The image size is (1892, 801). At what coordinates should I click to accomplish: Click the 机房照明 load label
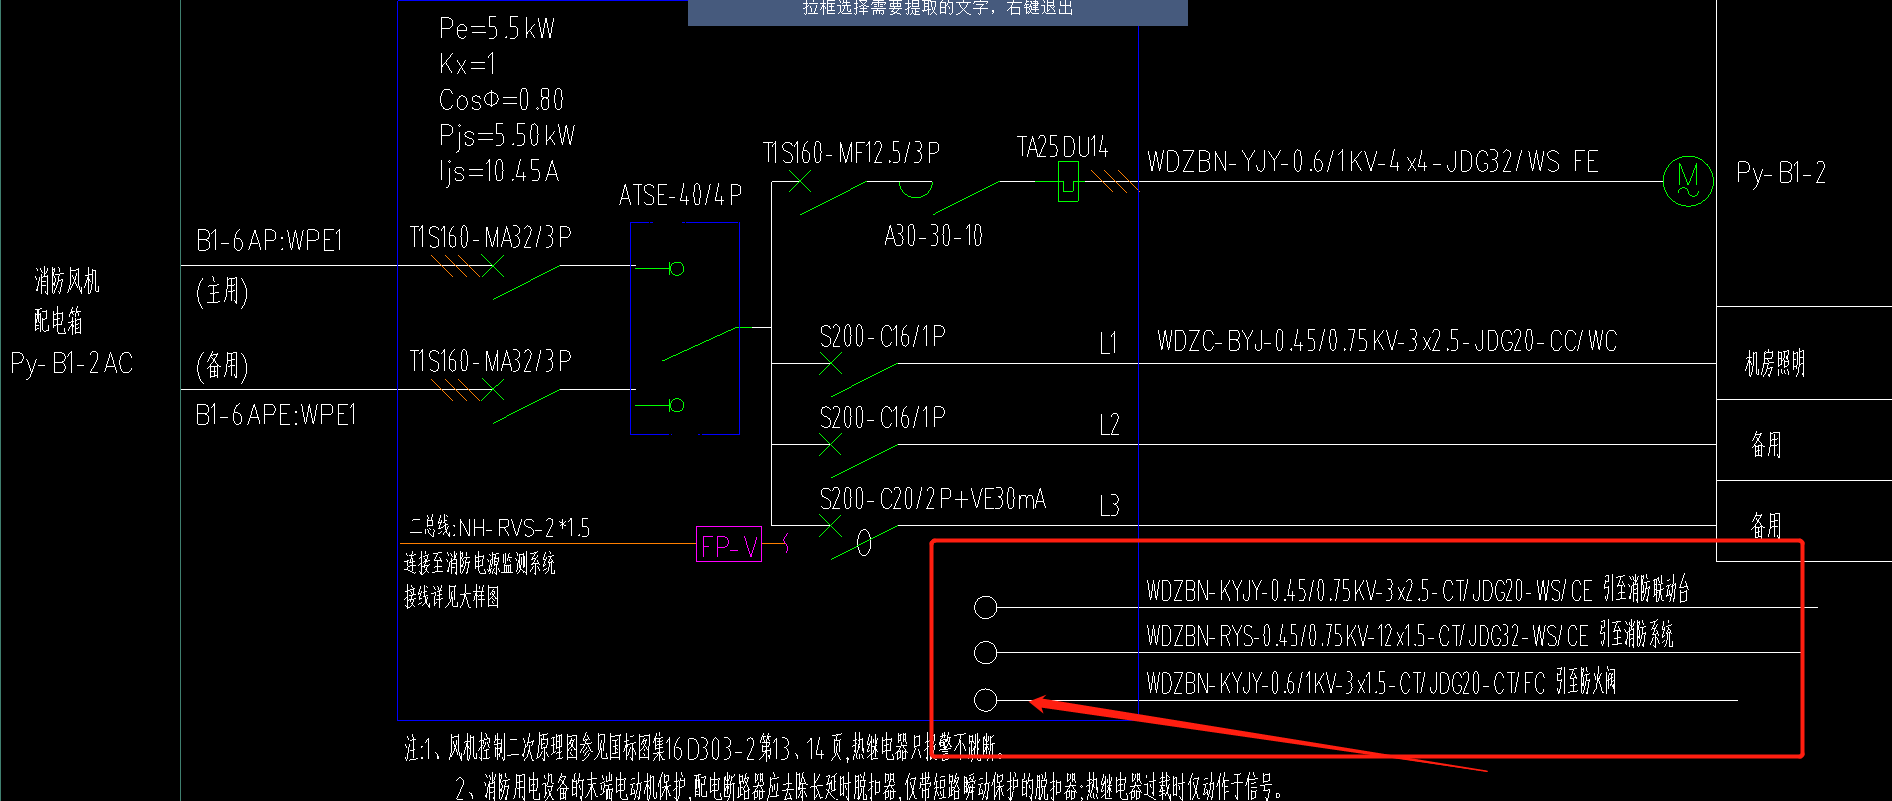tap(1775, 363)
